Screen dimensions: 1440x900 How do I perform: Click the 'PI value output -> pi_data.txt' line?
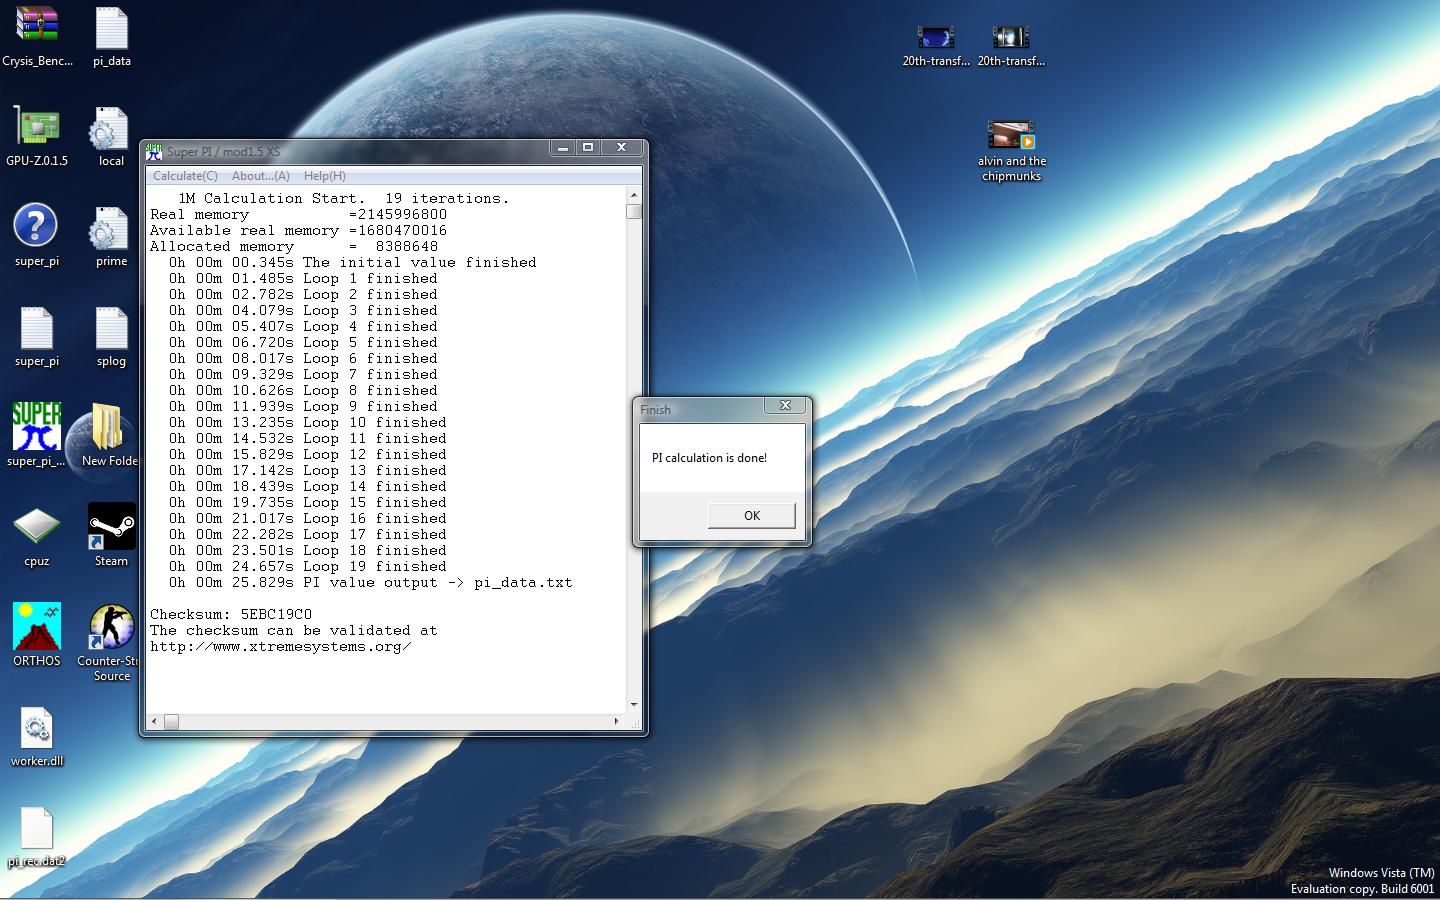[x=371, y=583]
